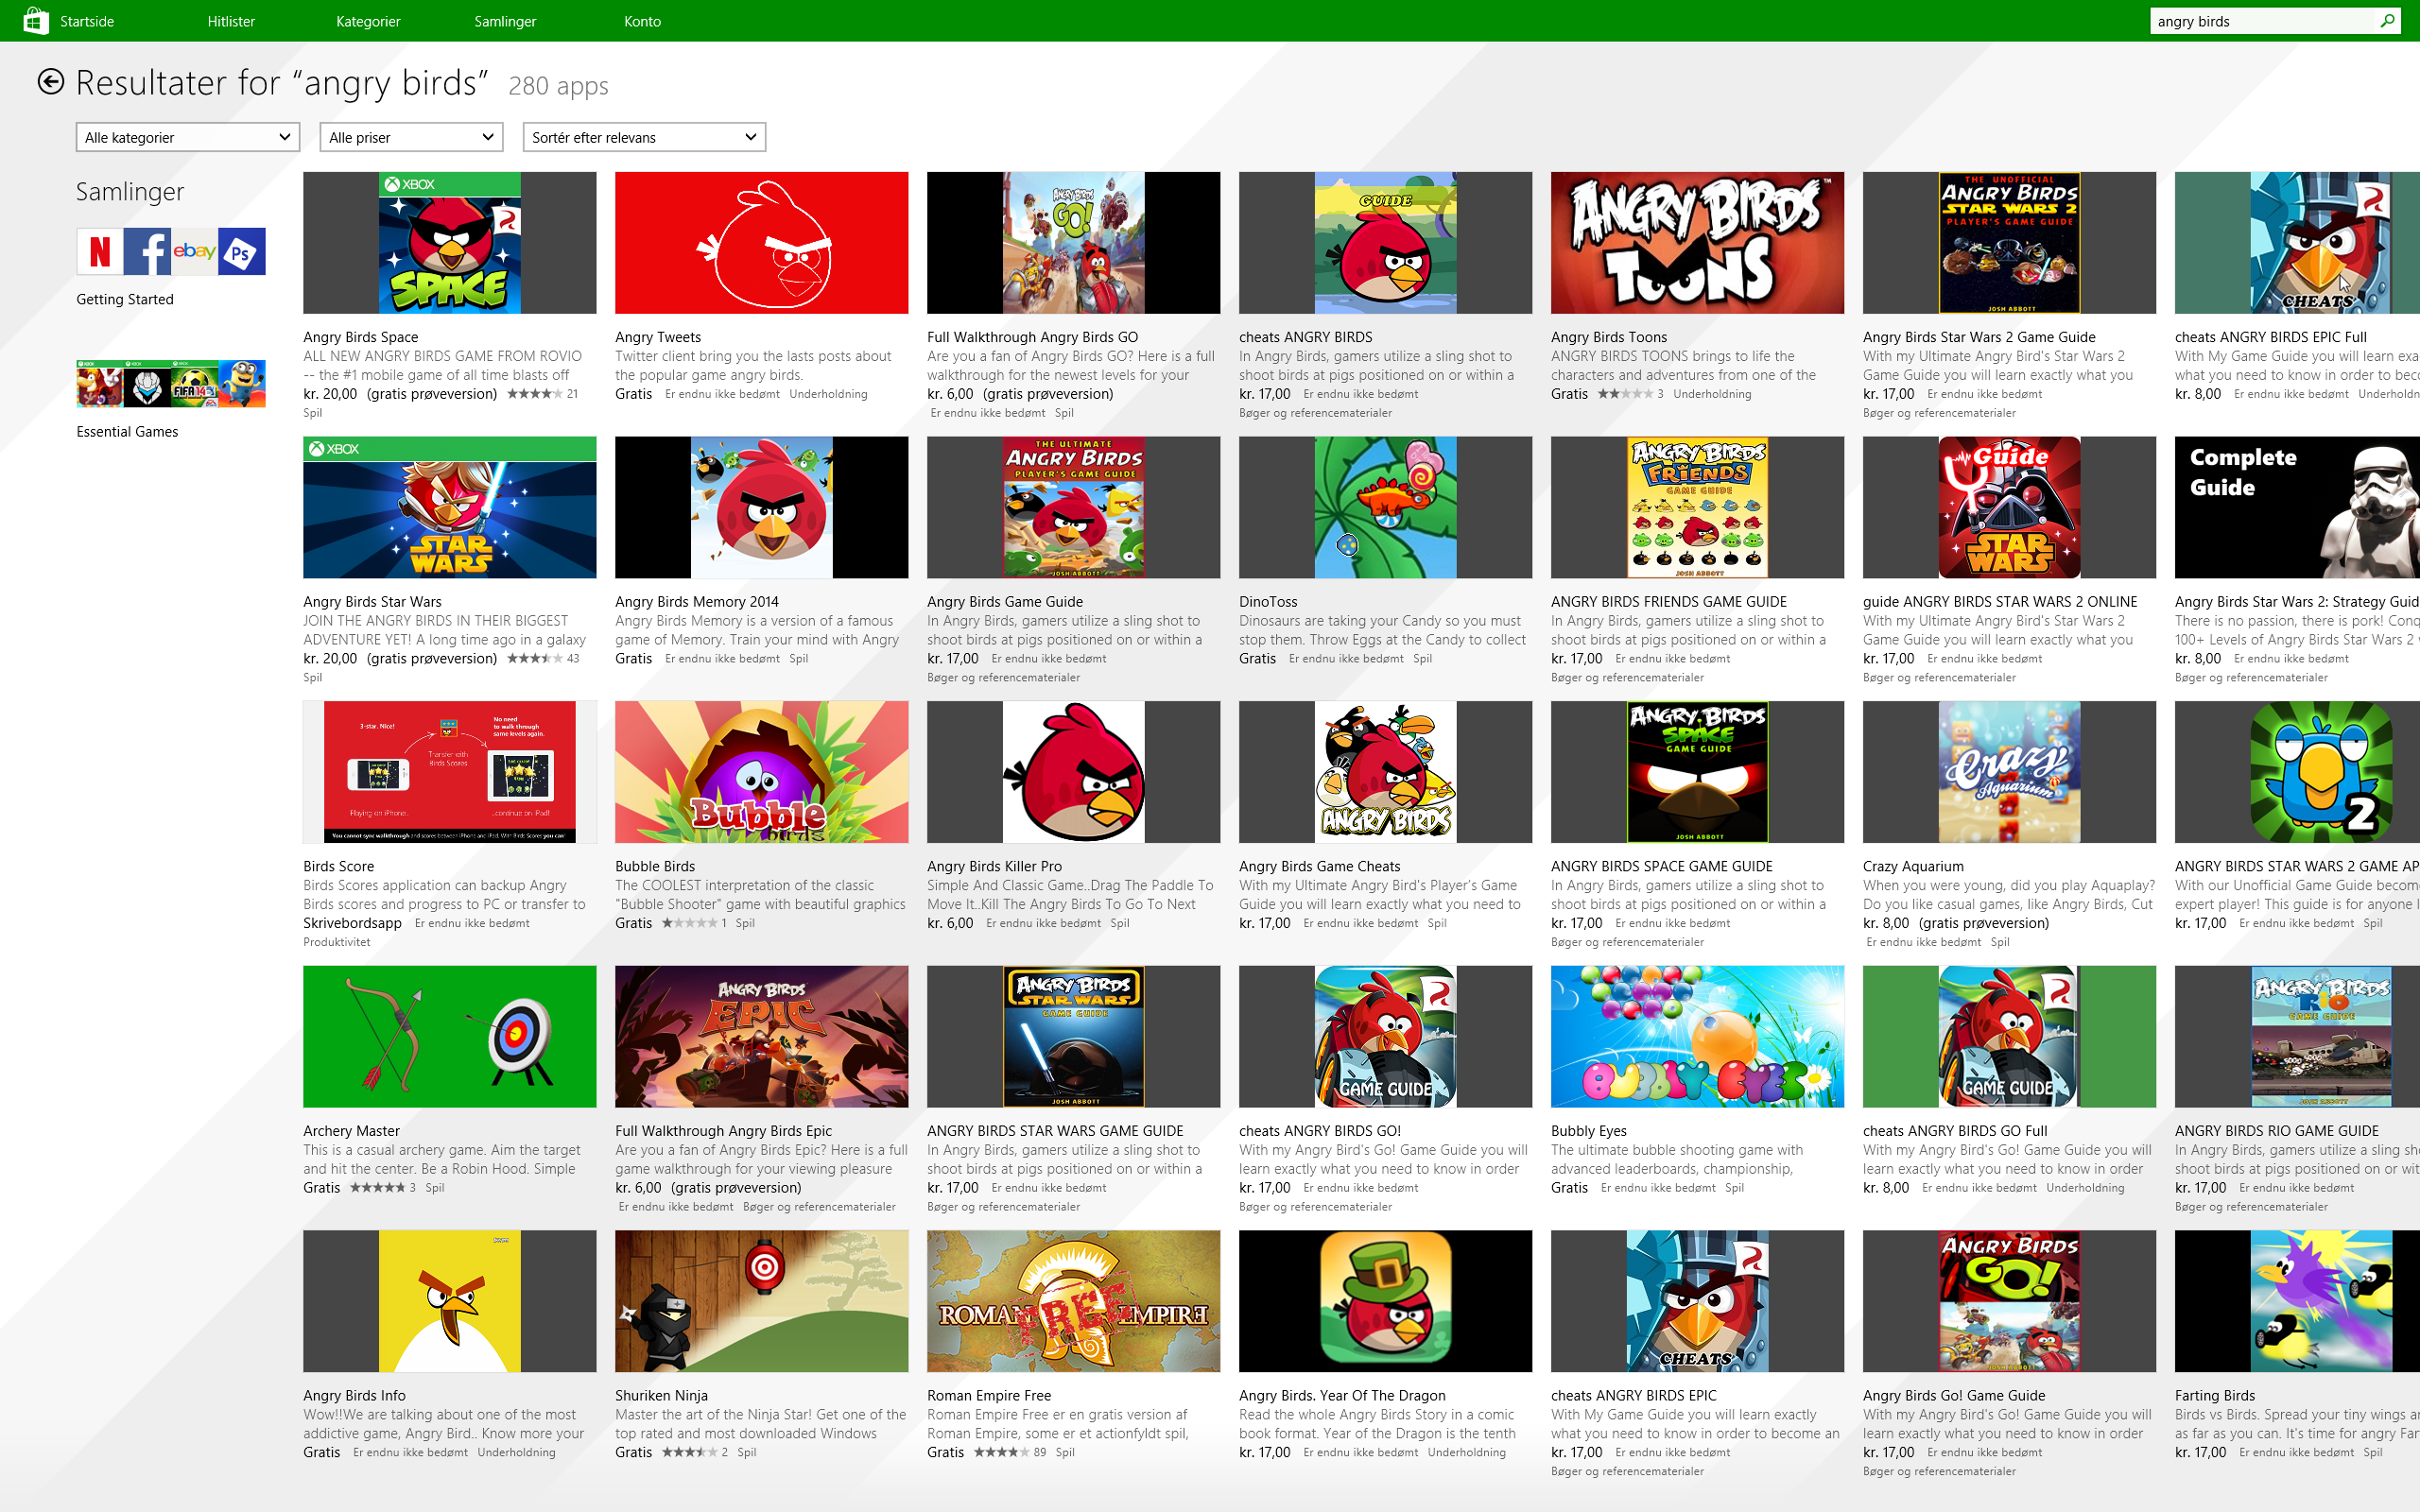The image size is (2420, 1512).
Task: Open the Shuriken Ninja game icon
Action: click(761, 1301)
